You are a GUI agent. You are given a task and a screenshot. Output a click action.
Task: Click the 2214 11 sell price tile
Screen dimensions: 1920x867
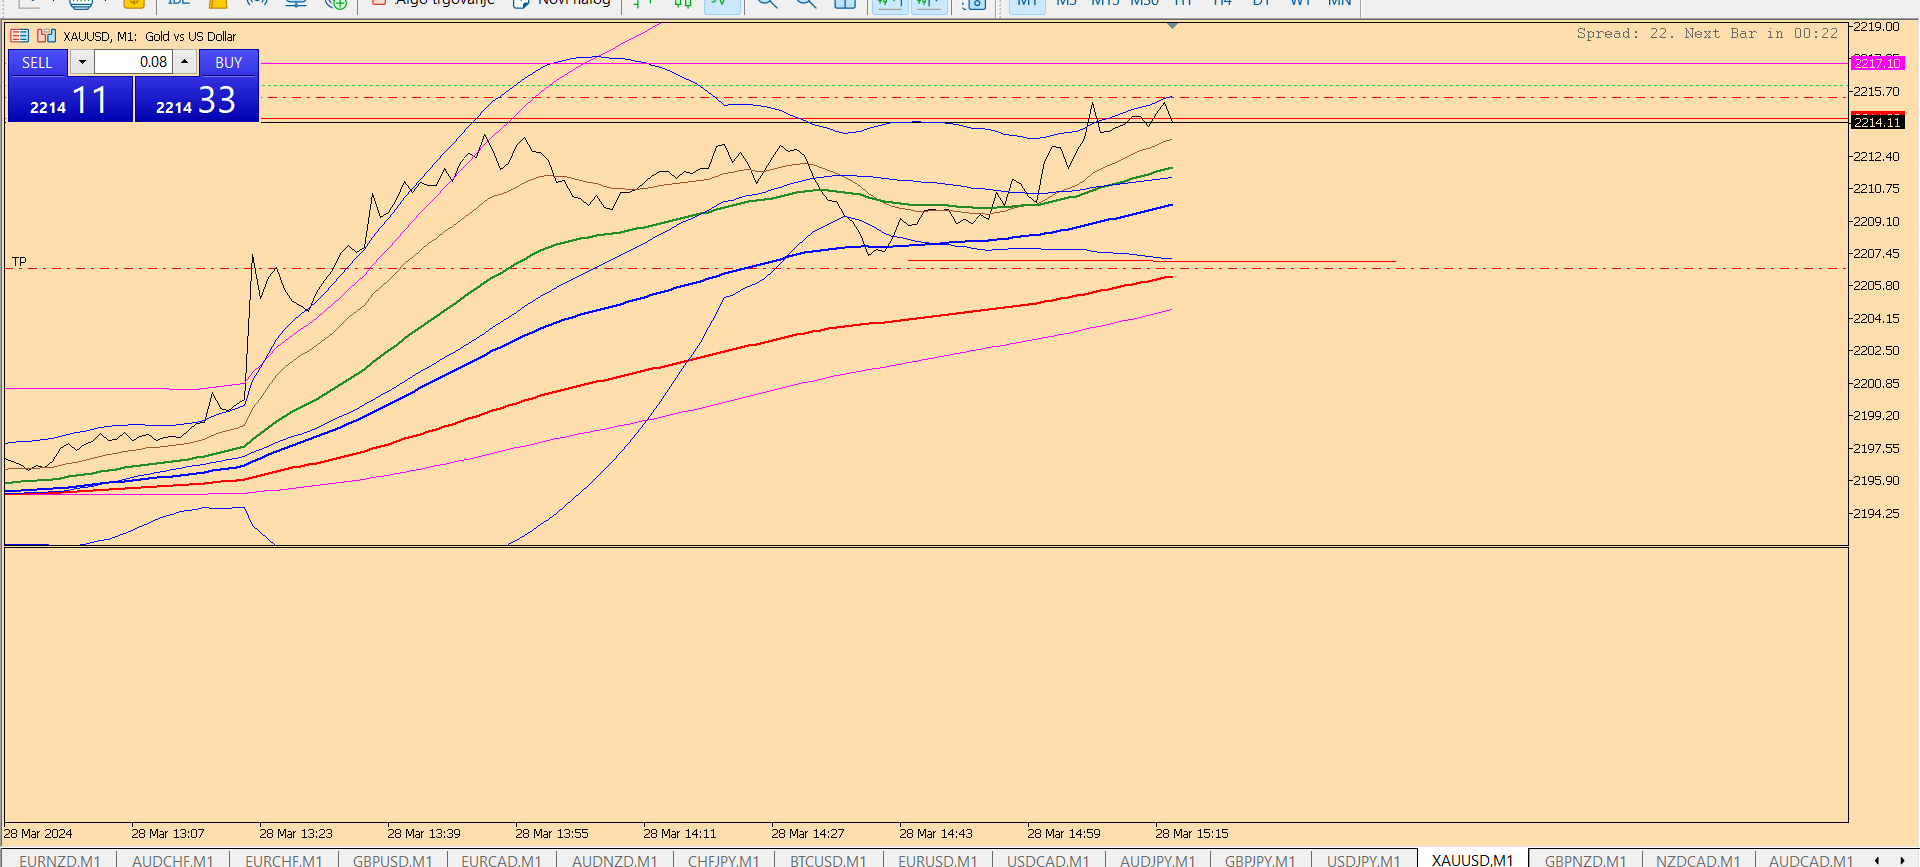70,99
